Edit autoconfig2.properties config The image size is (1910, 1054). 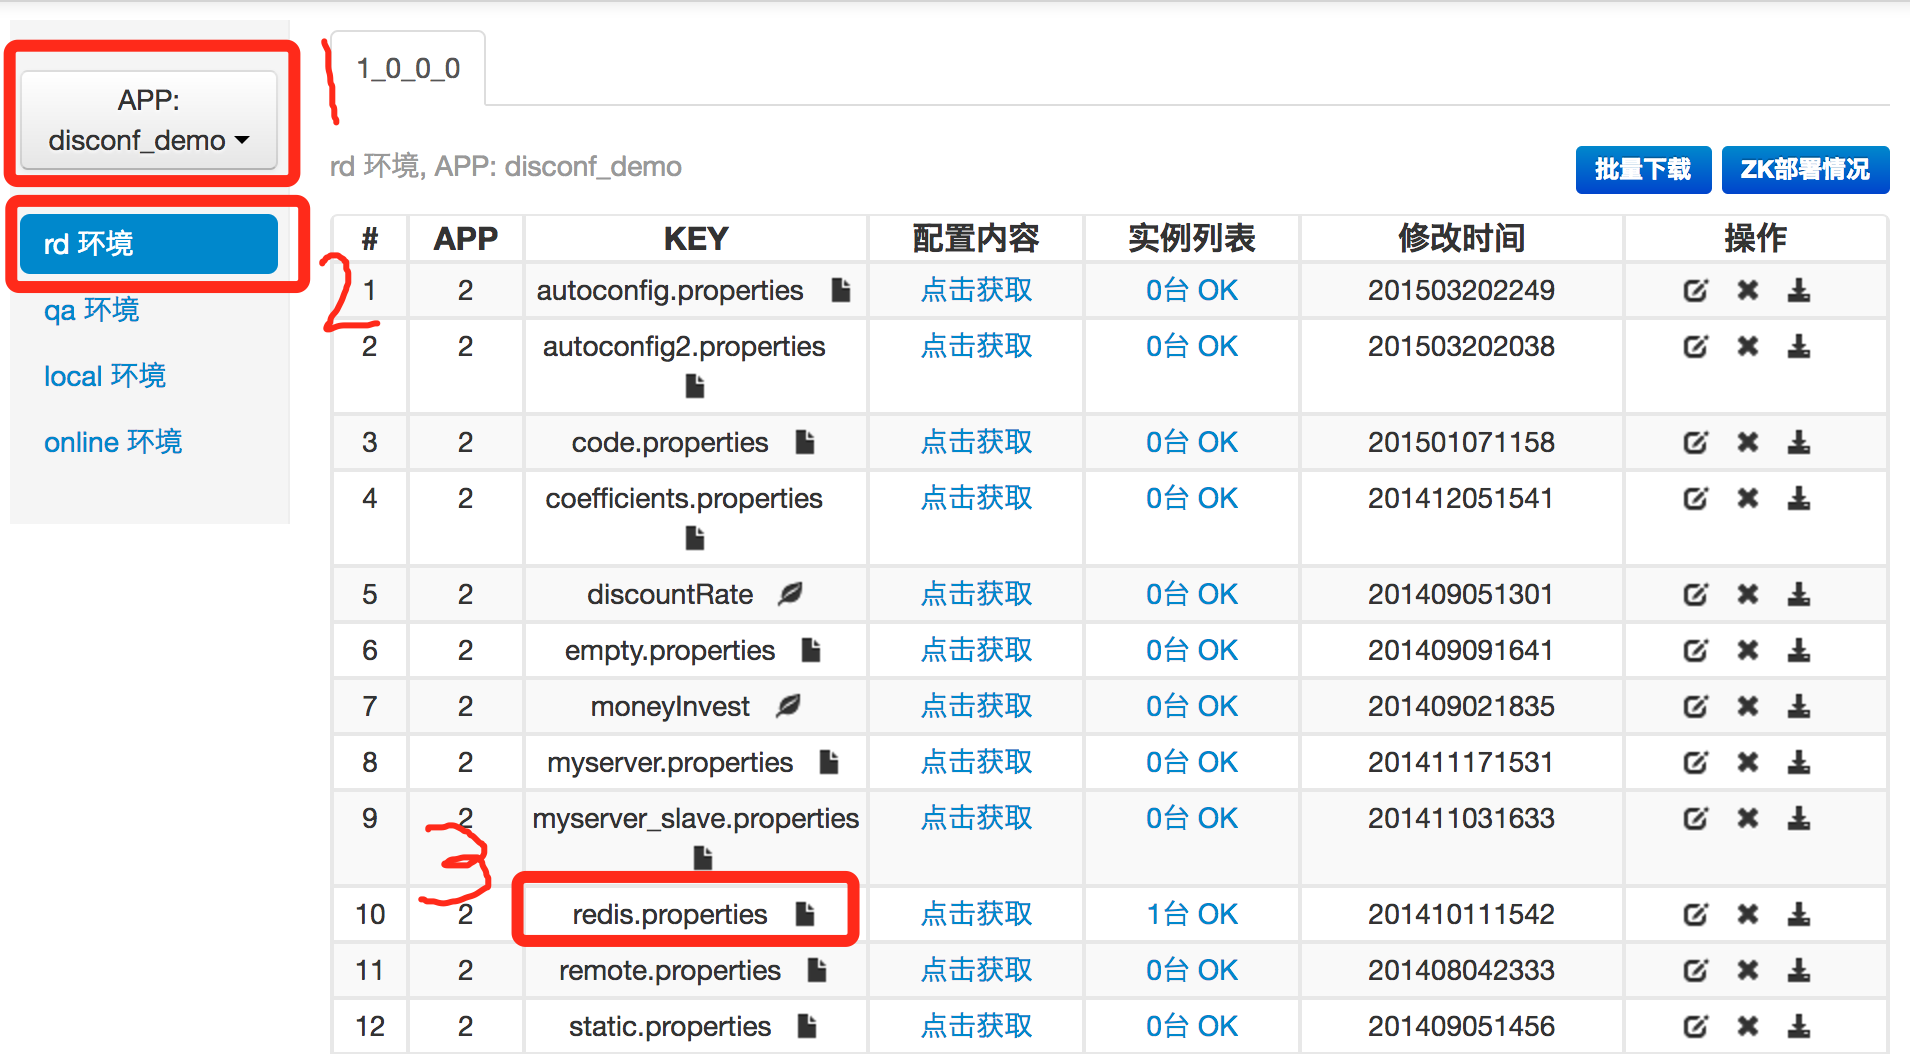[1695, 347]
